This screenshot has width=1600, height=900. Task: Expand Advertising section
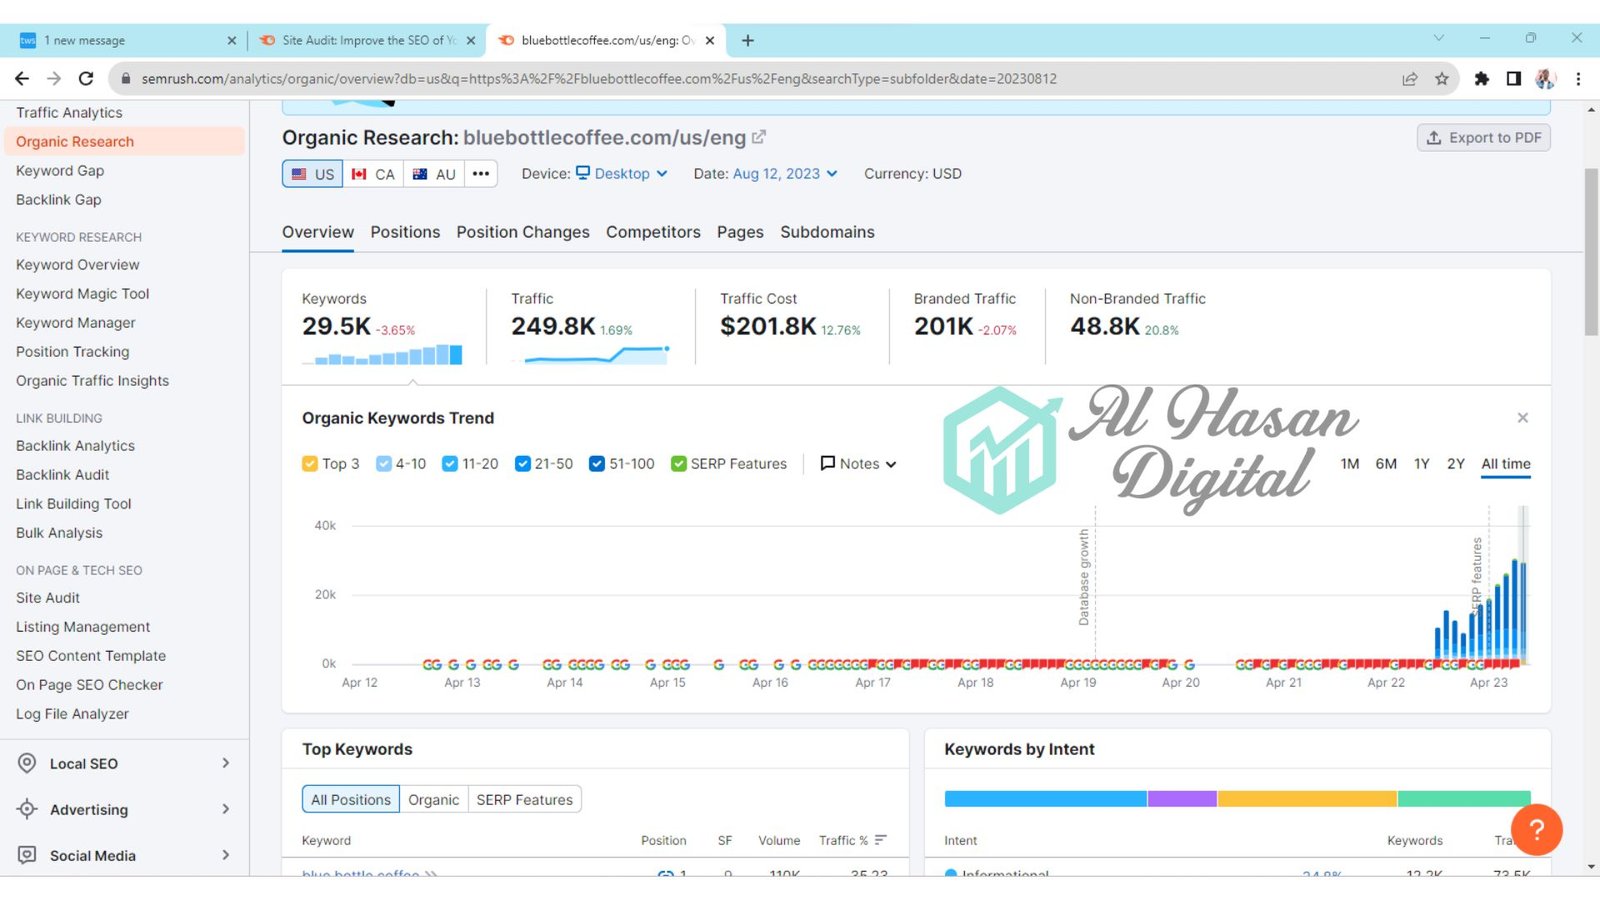point(225,809)
